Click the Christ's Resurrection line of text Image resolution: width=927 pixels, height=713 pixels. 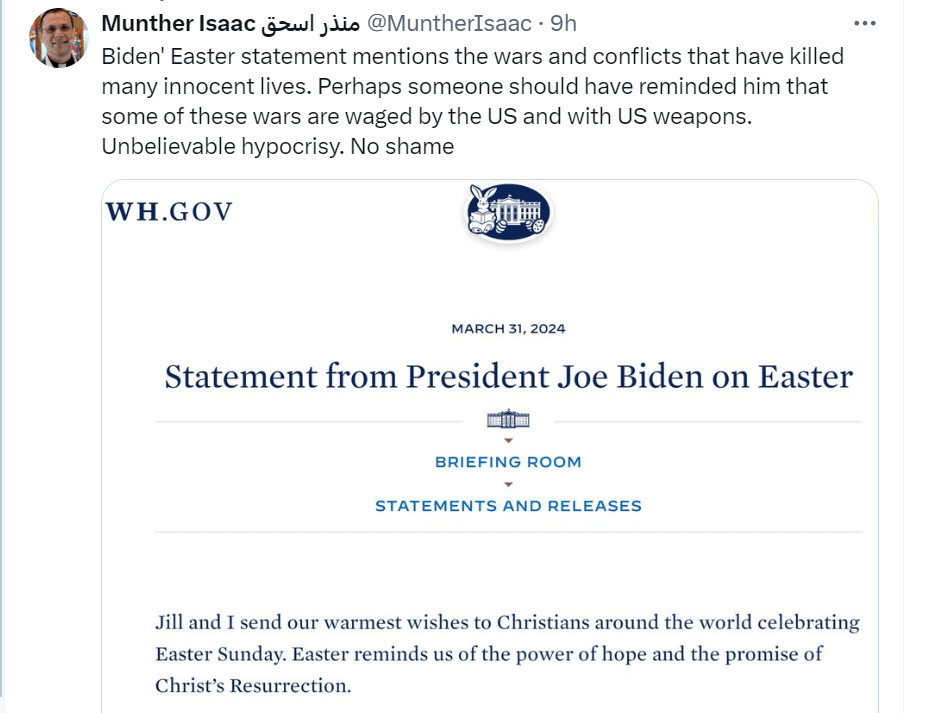[253, 685]
